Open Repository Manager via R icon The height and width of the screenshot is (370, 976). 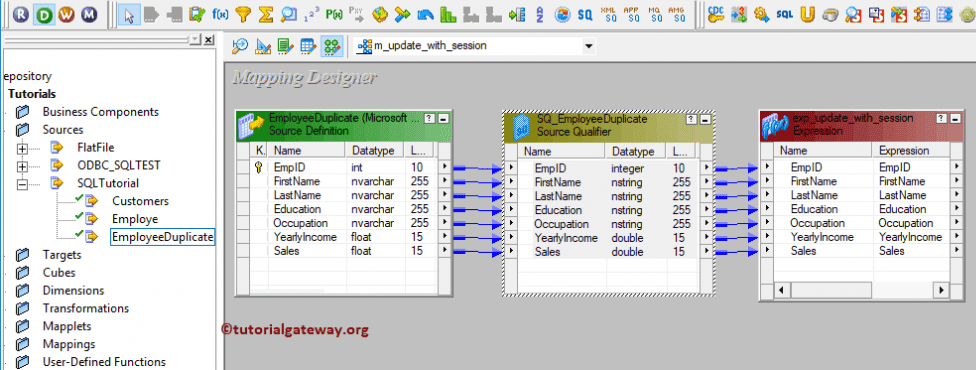[22, 15]
